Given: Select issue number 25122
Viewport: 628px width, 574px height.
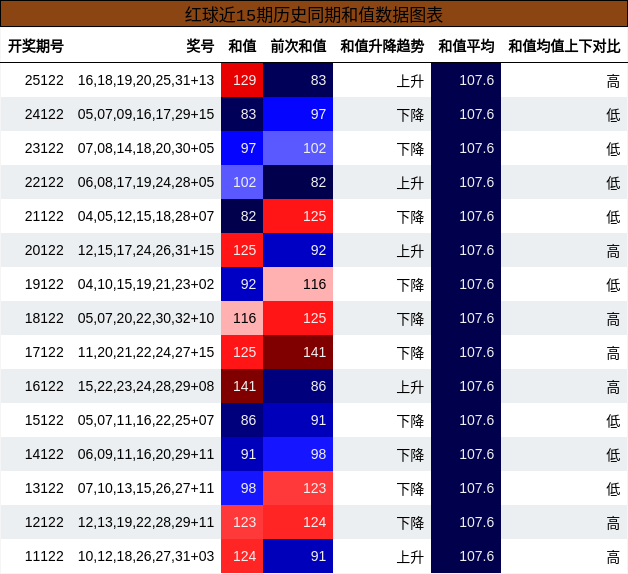Looking at the screenshot, I should 44,80.
